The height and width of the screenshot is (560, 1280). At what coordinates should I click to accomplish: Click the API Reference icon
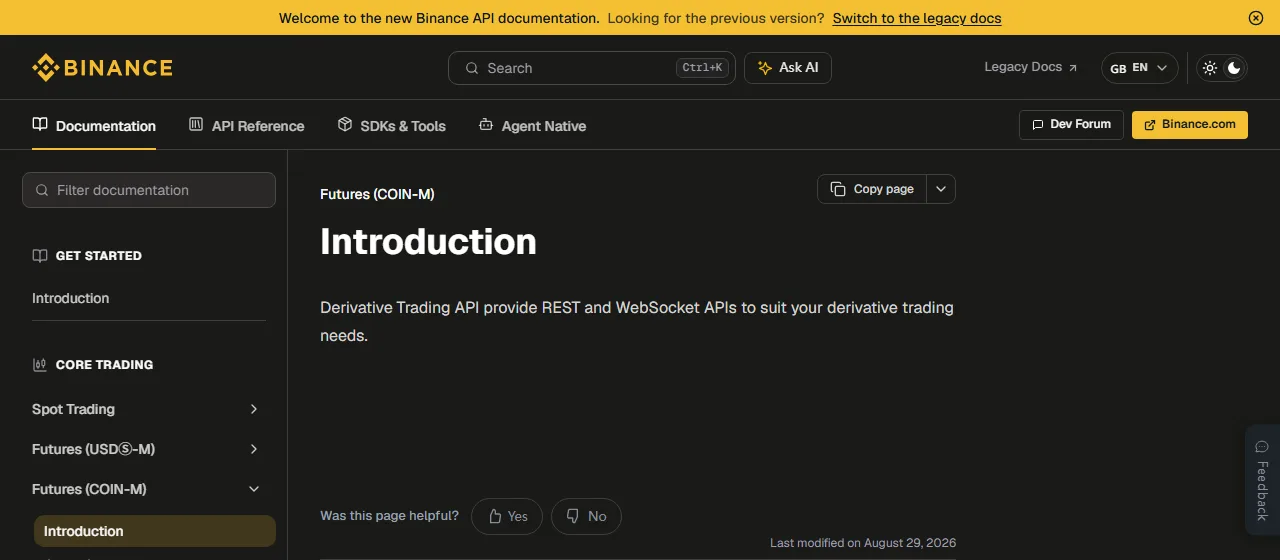click(x=196, y=125)
